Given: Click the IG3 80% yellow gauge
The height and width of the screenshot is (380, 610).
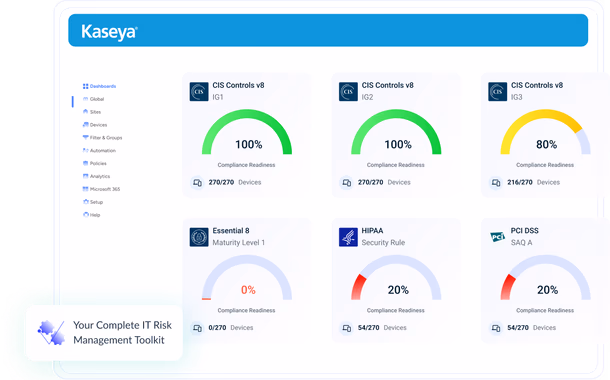Looking at the screenshot, I should [545, 132].
